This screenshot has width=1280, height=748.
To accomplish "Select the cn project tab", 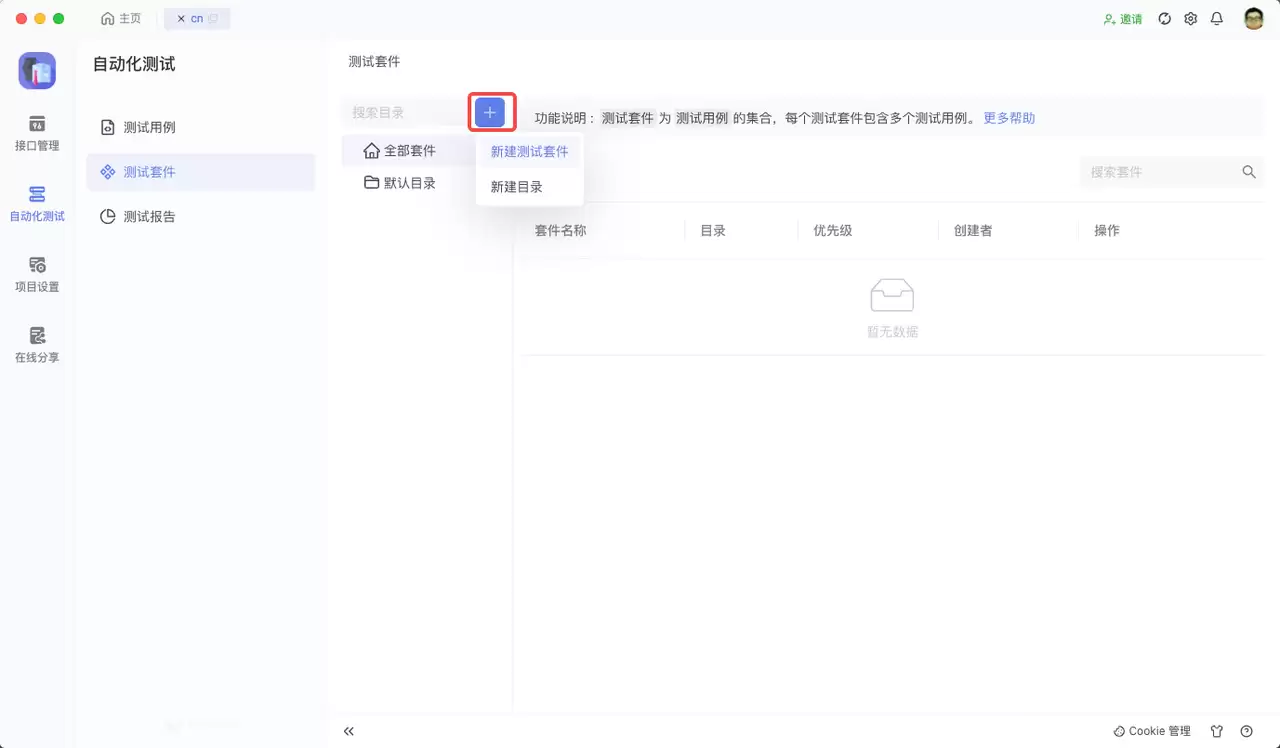I will tap(197, 19).
